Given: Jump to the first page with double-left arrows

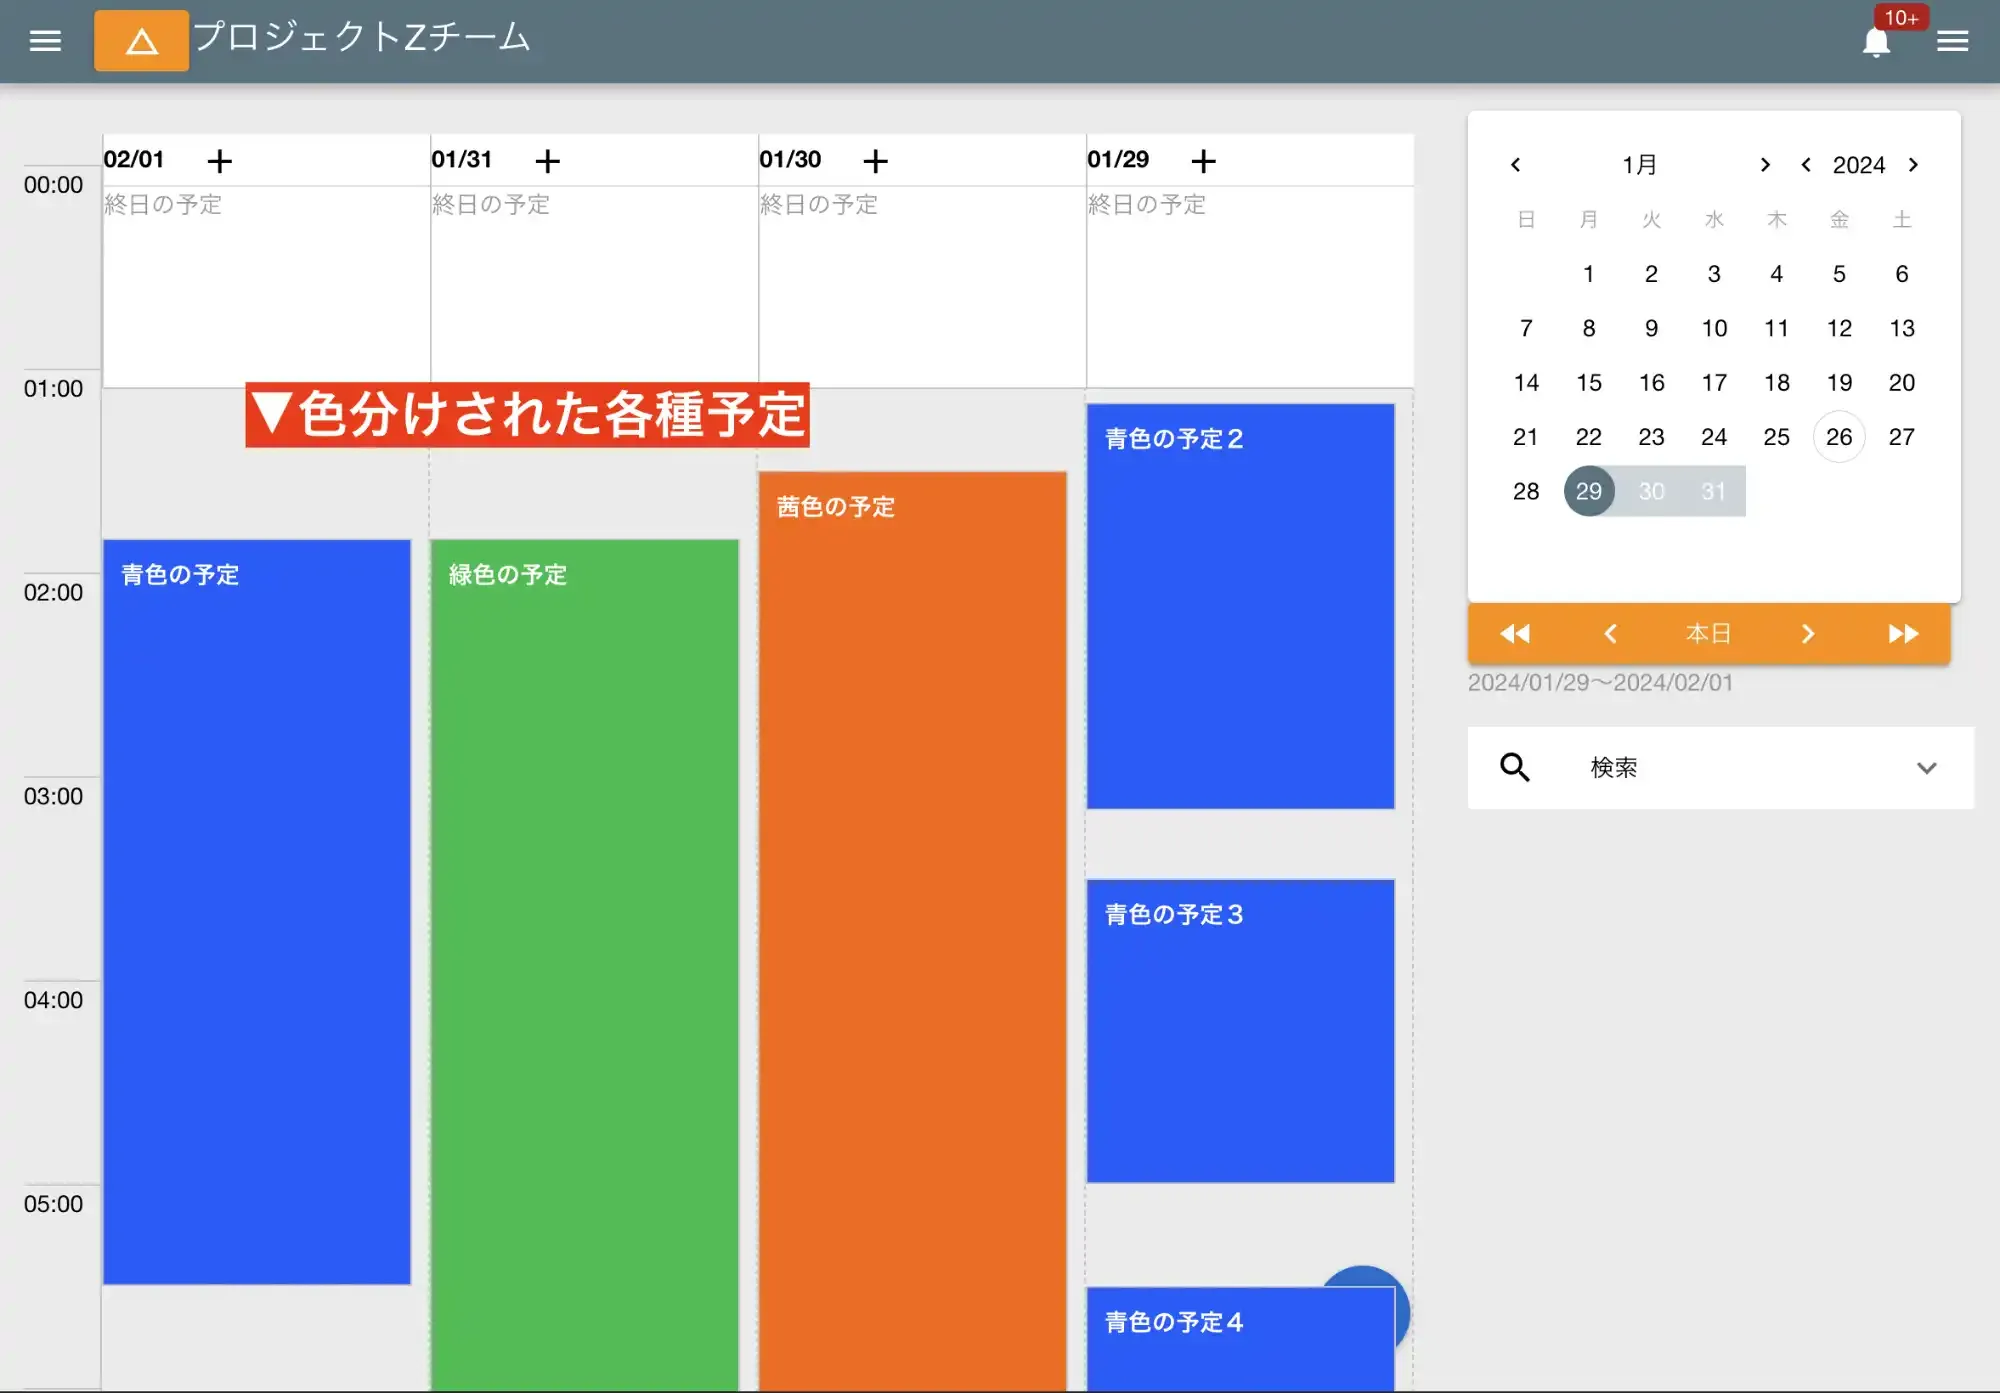Looking at the screenshot, I should pyautogui.click(x=1514, y=633).
